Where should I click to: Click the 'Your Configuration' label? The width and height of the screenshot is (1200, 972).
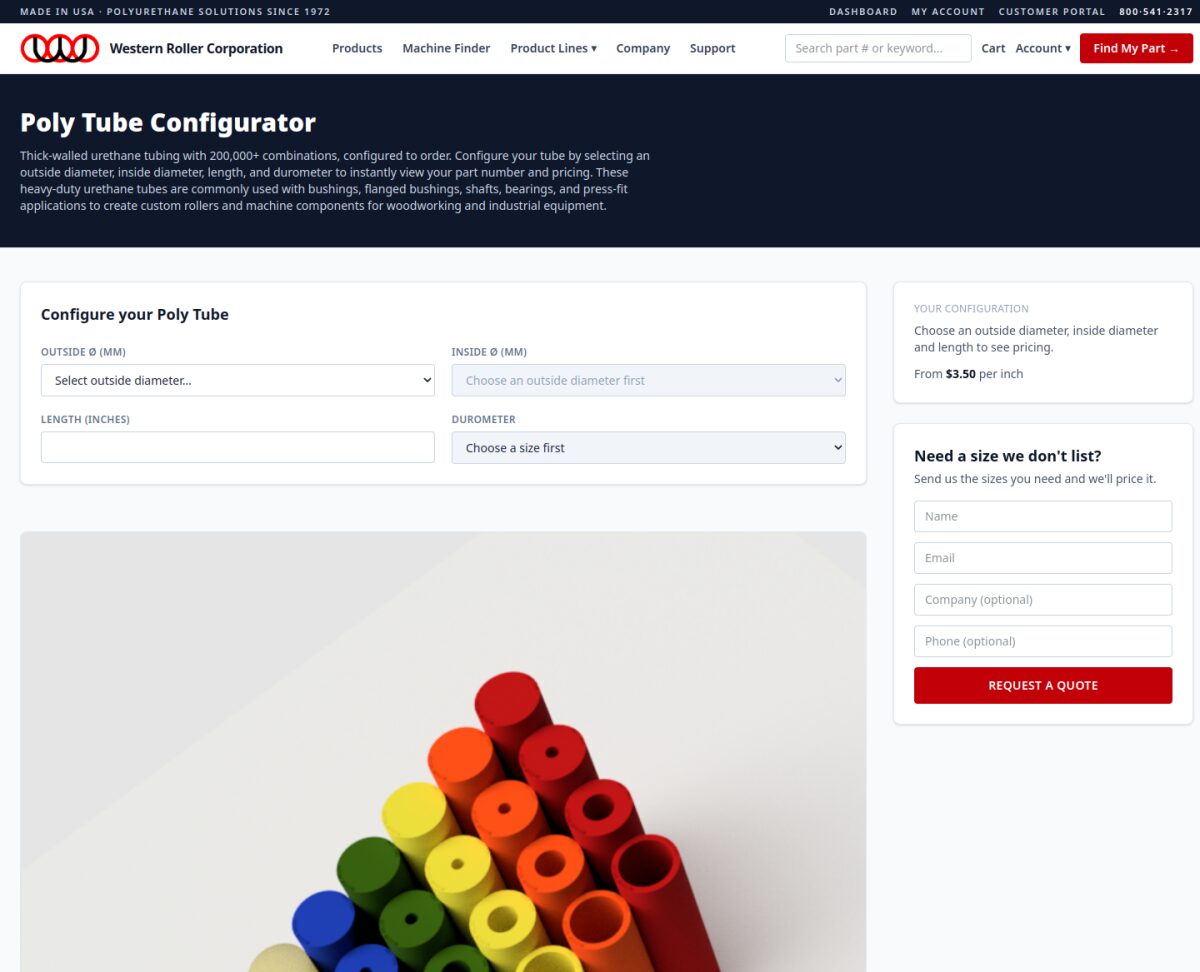coord(971,309)
